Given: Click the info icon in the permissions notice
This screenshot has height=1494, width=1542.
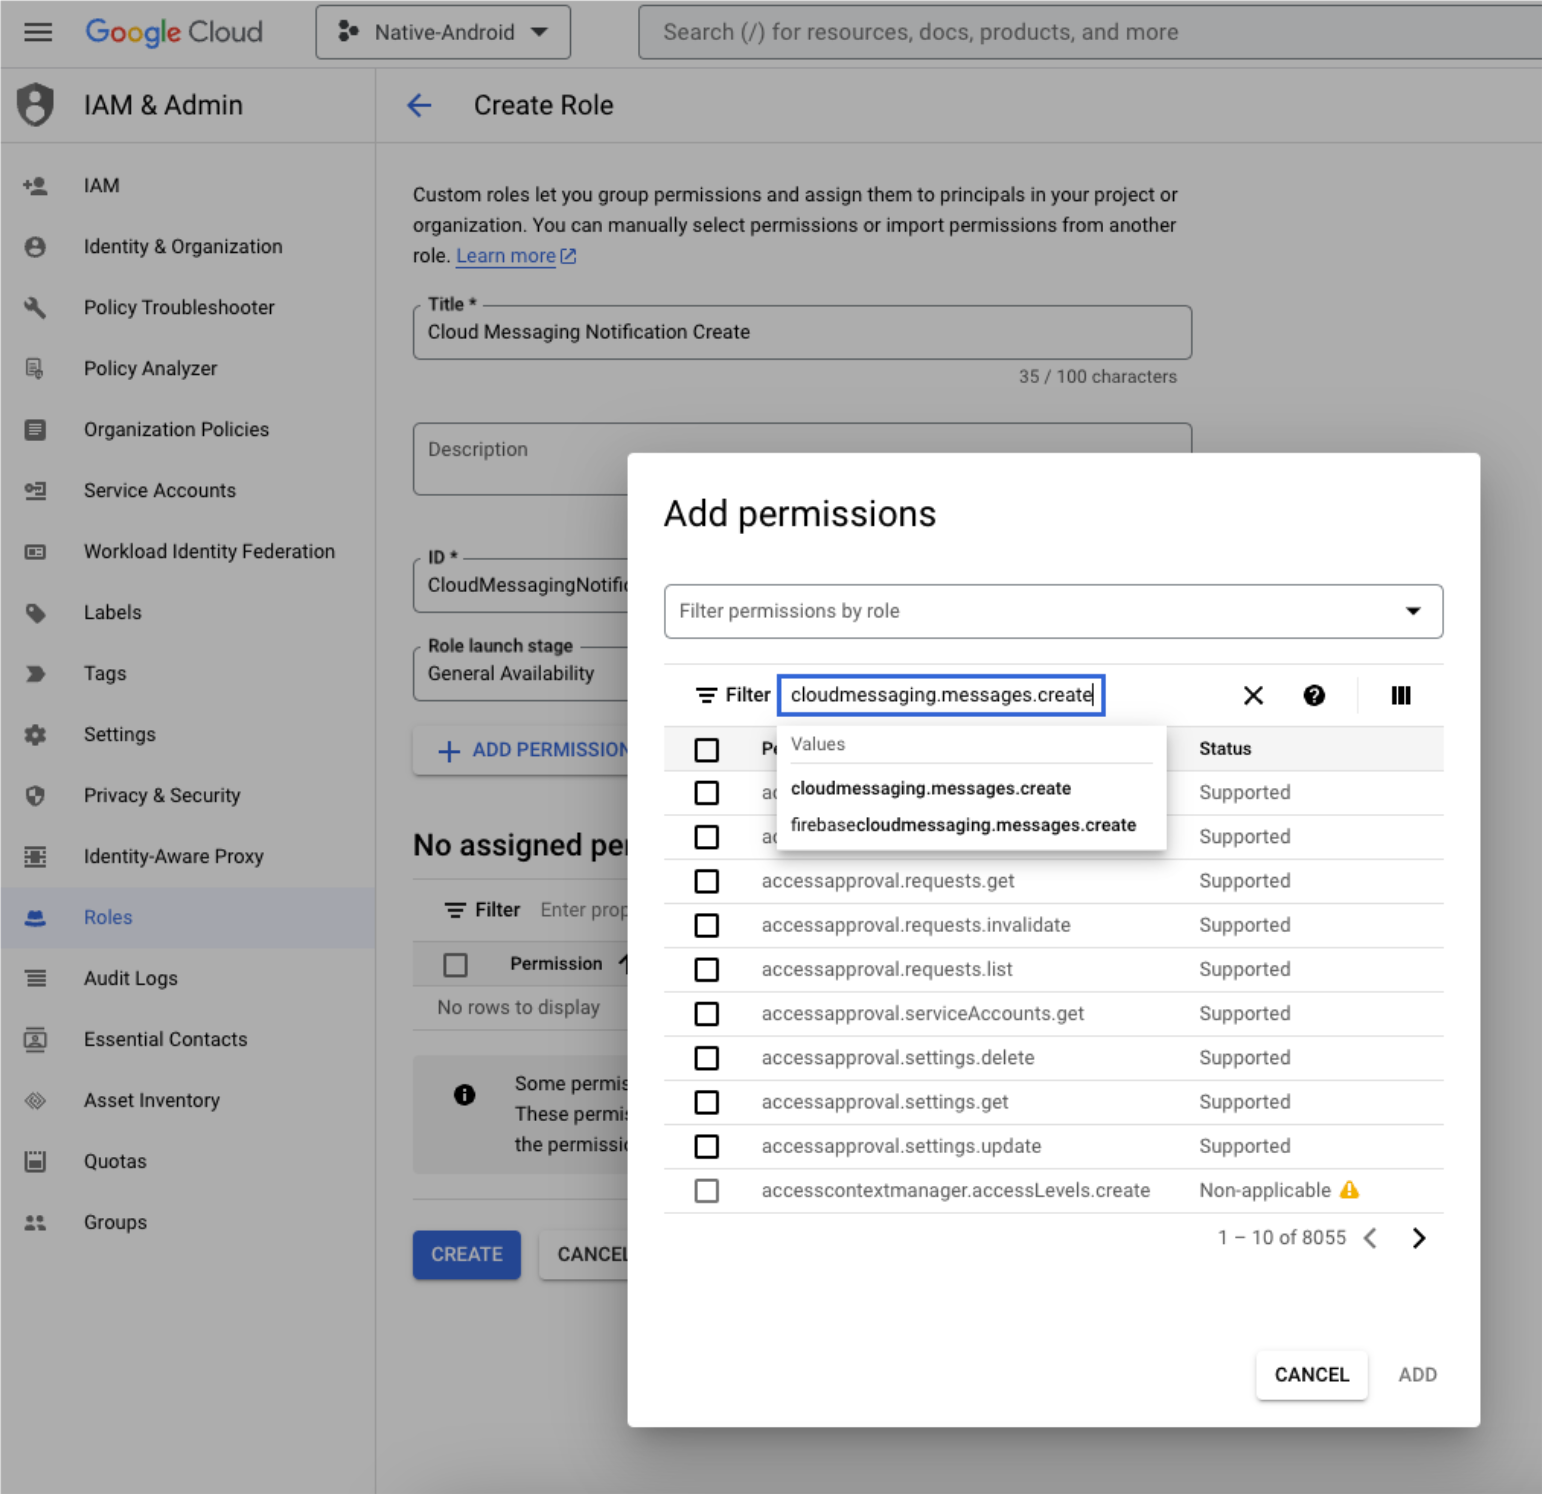Looking at the screenshot, I should [463, 1095].
